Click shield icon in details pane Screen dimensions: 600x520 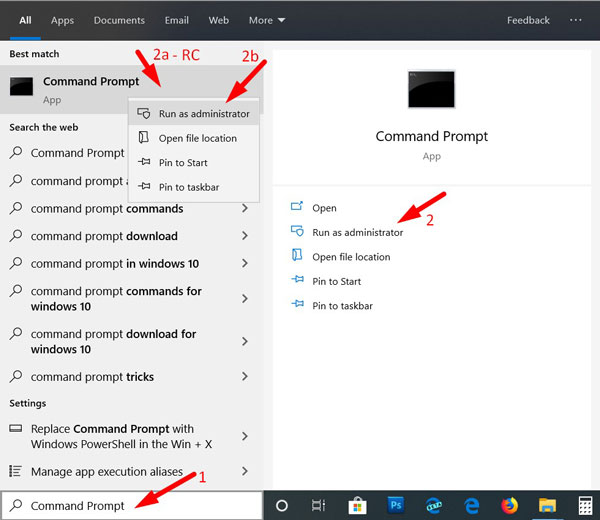click(x=297, y=231)
